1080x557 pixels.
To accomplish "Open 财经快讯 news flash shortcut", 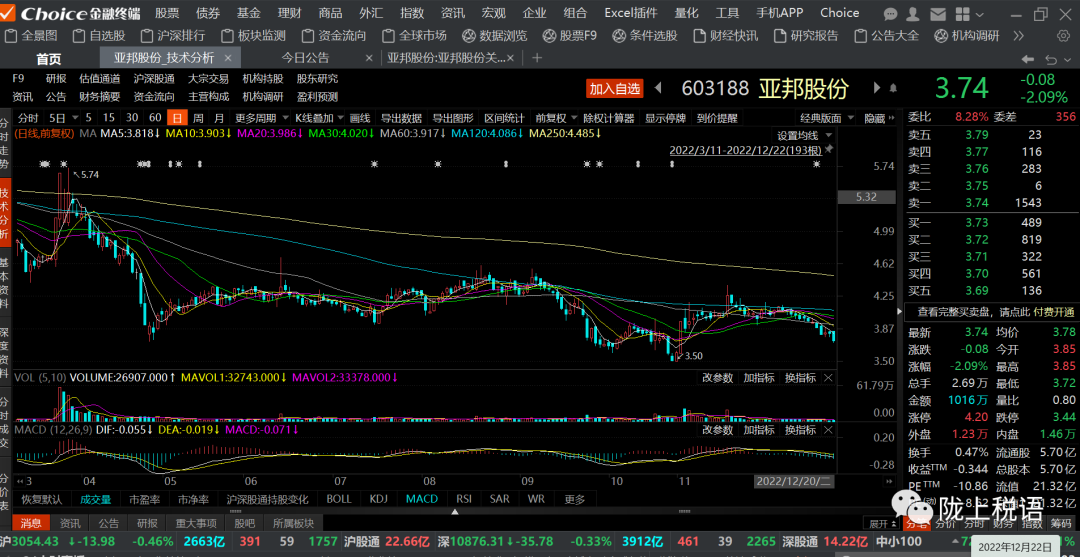I will (725, 36).
